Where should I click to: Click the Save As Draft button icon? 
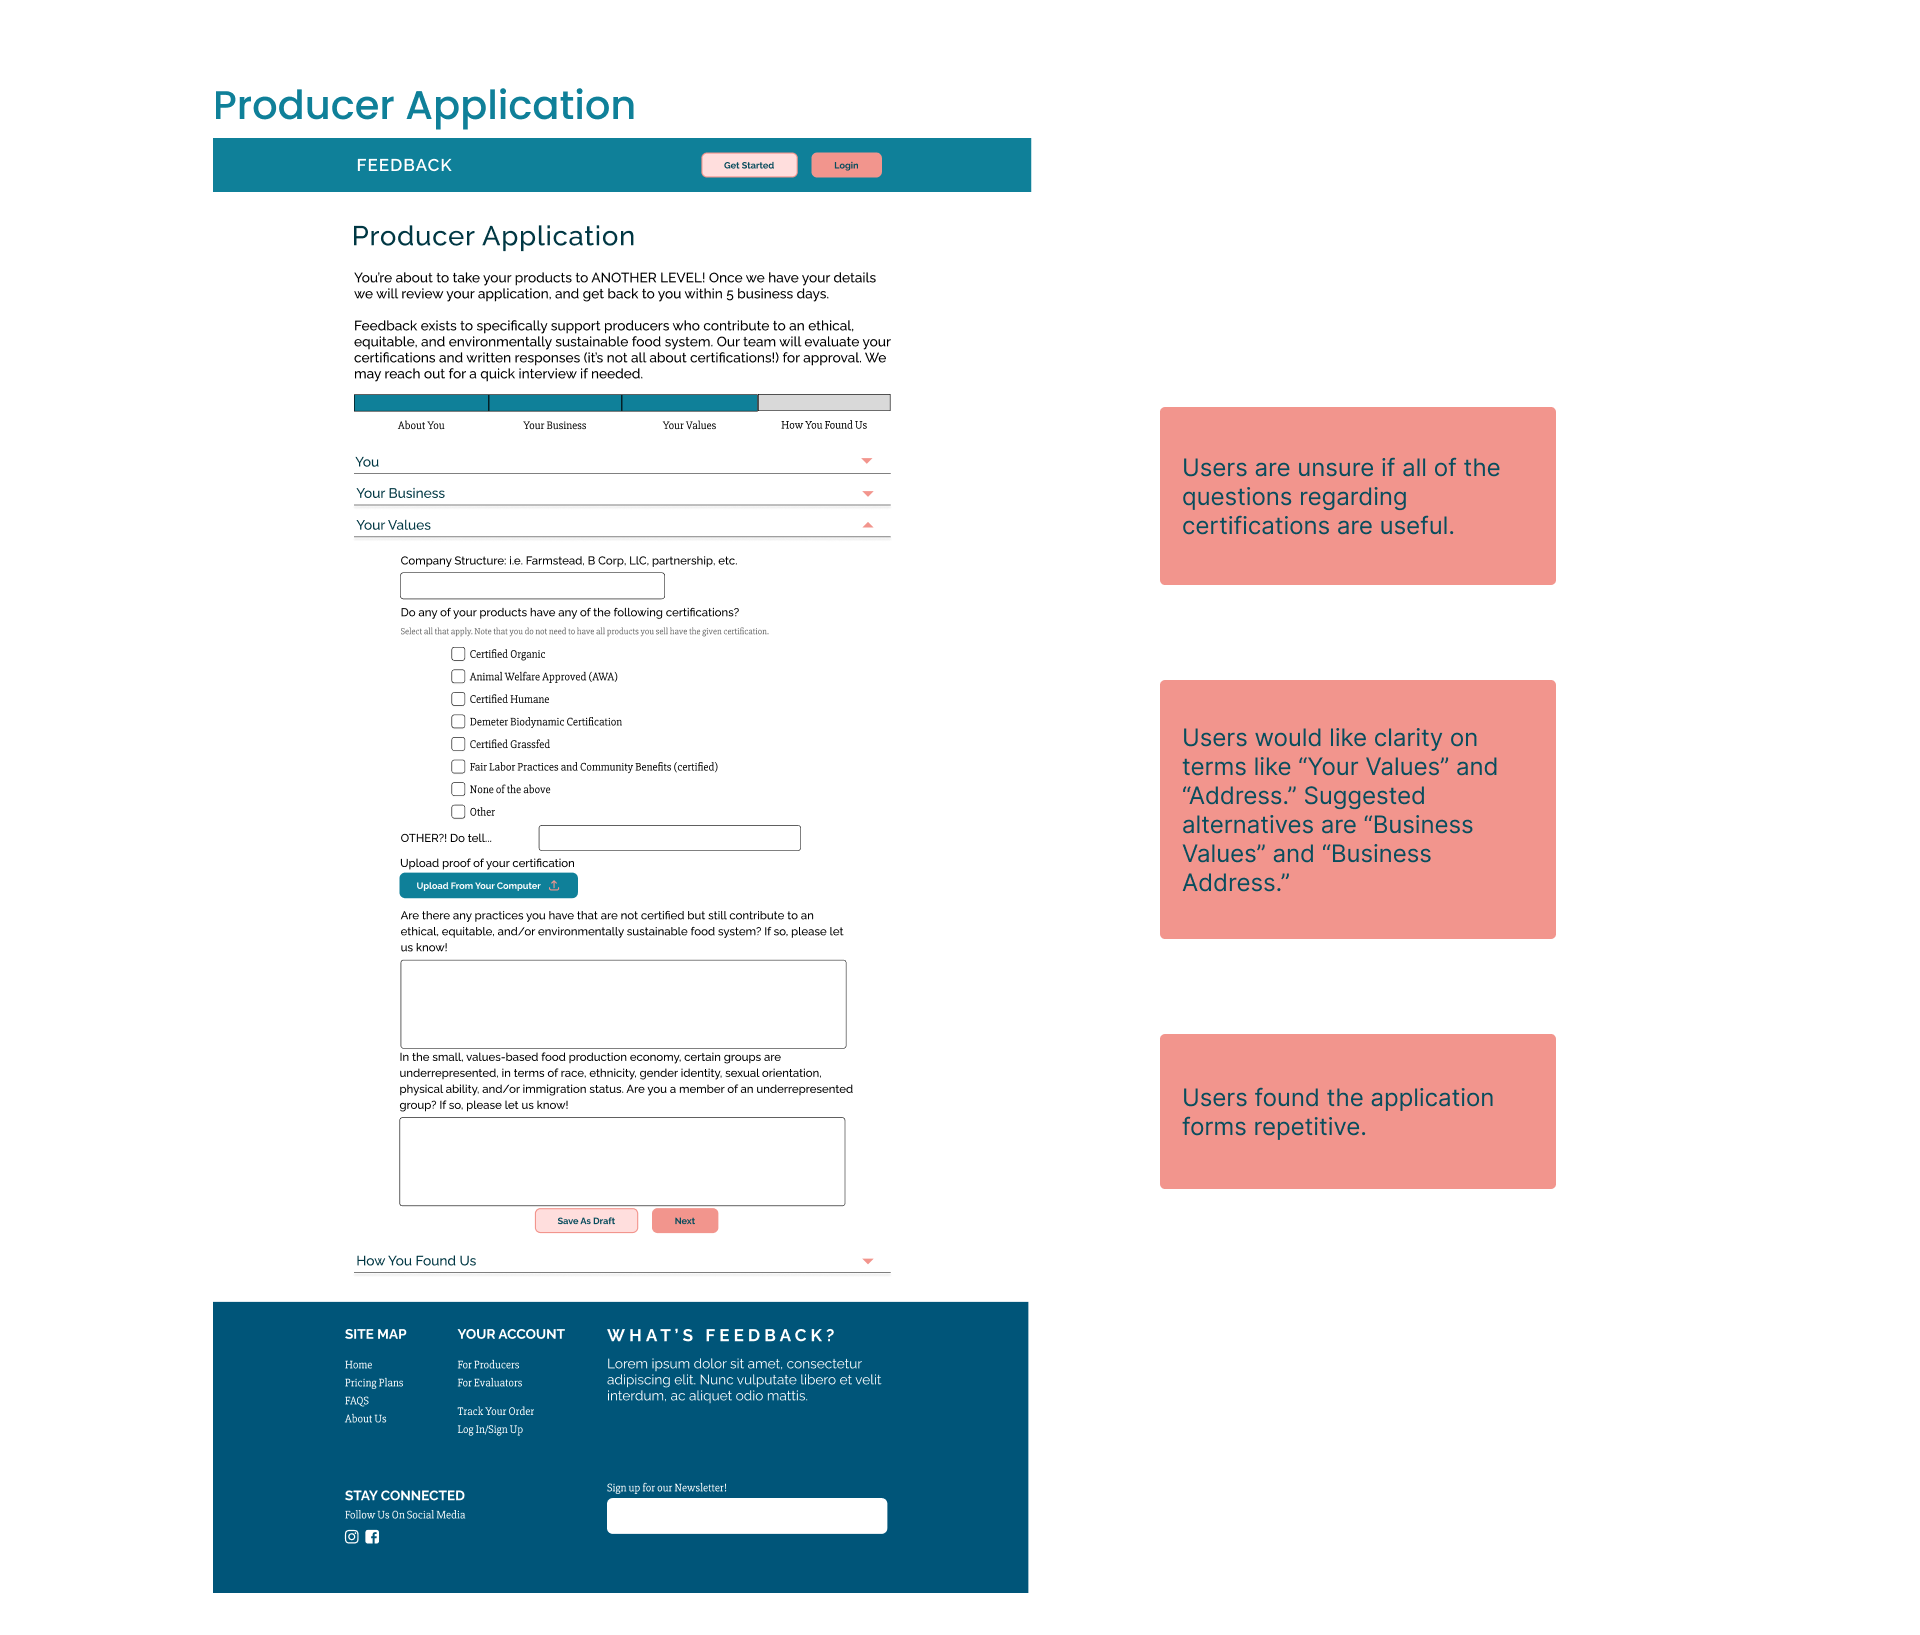(x=589, y=1220)
